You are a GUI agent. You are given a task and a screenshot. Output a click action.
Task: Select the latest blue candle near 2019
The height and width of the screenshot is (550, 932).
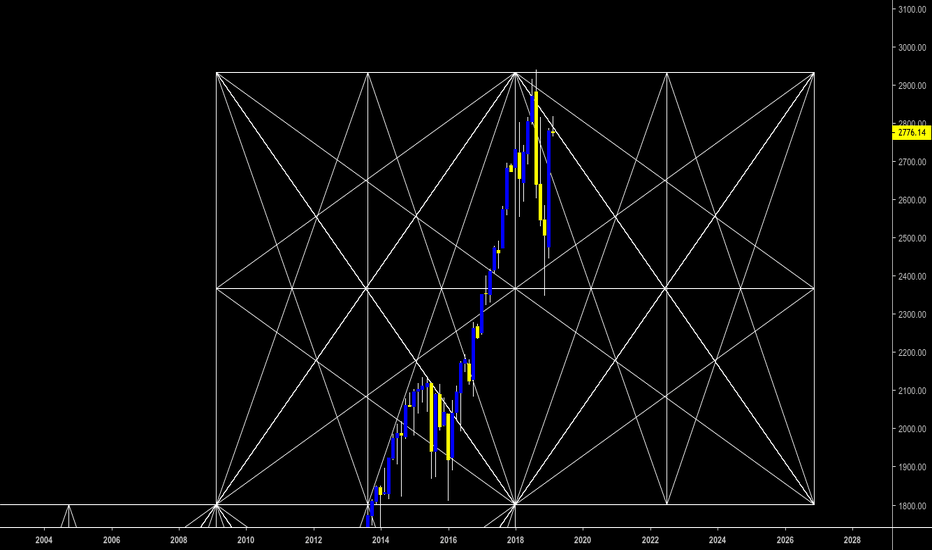pyautogui.click(x=549, y=188)
